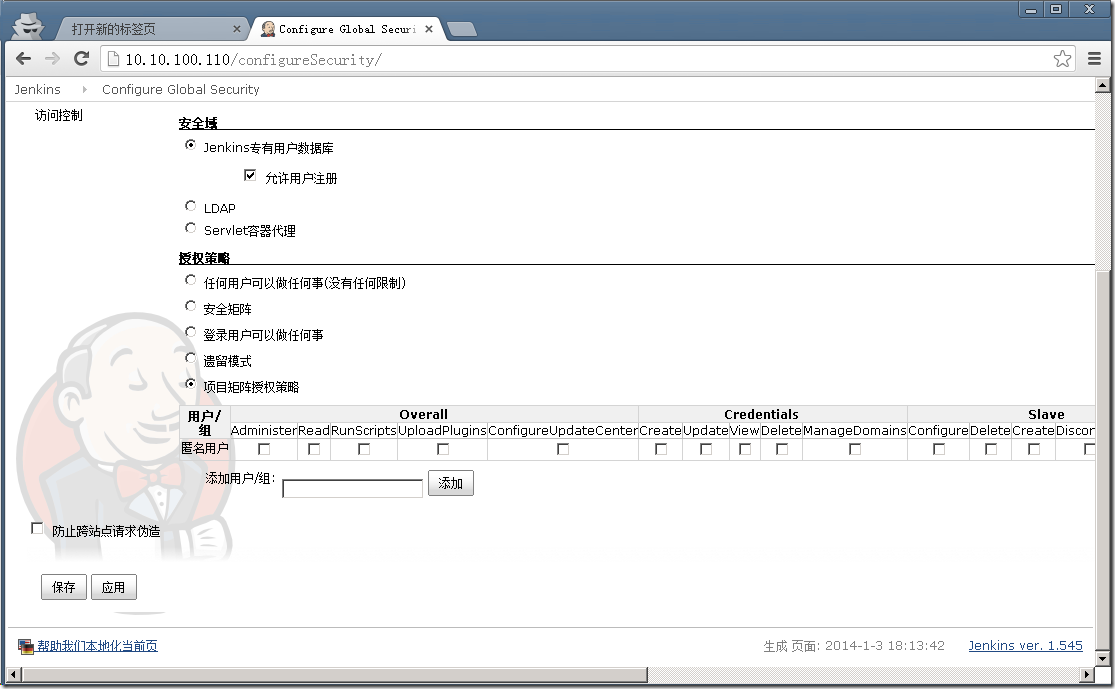Close the Configure Global Security tab

tap(429, 29)
